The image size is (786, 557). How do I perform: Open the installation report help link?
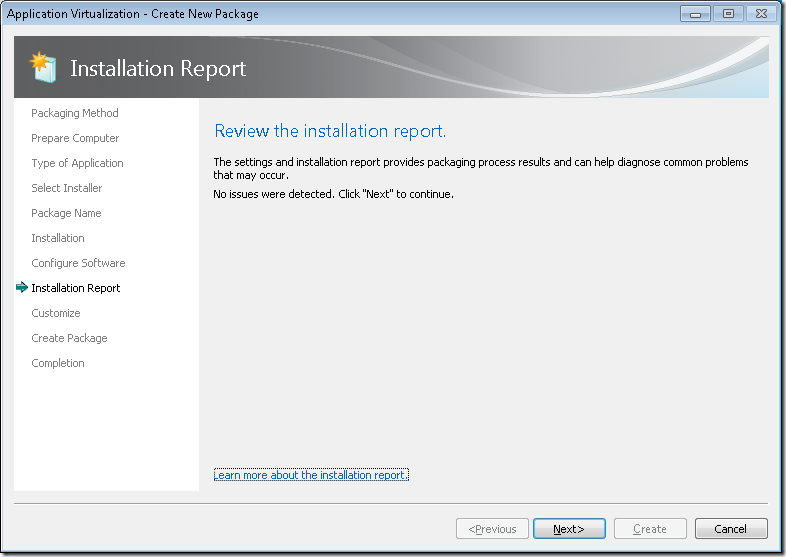point(311,474)
